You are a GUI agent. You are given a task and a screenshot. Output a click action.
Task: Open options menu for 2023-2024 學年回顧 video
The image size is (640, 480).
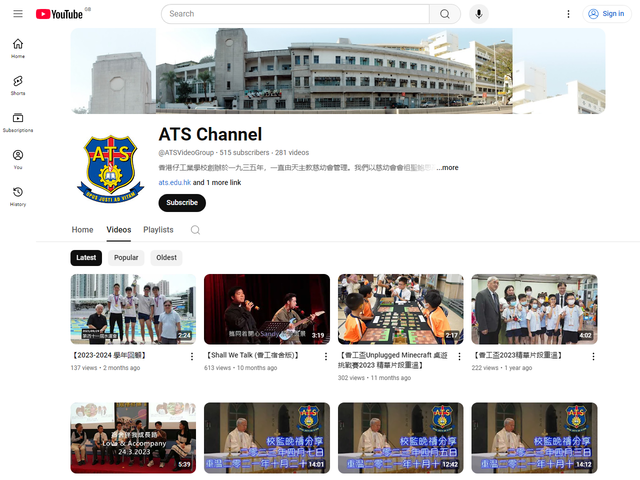click(x=192, y=356)
